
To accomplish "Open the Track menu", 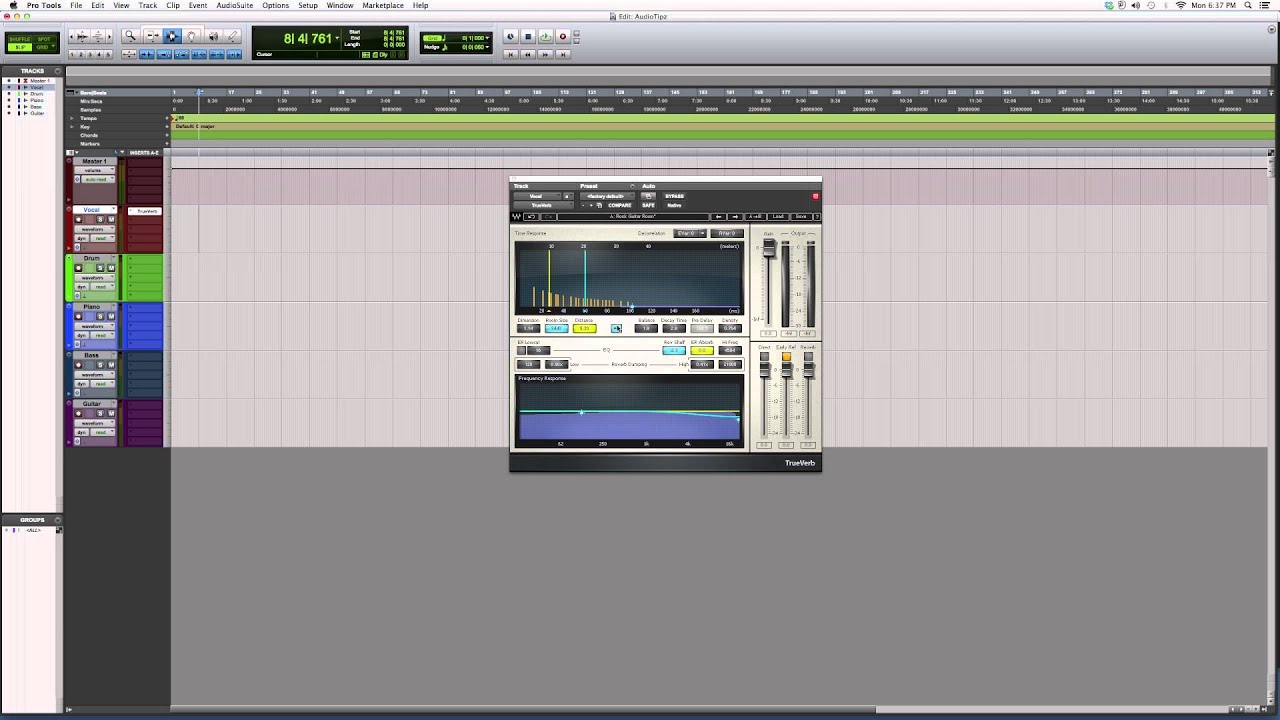I will pyautogui.click(x=148, y=5).
